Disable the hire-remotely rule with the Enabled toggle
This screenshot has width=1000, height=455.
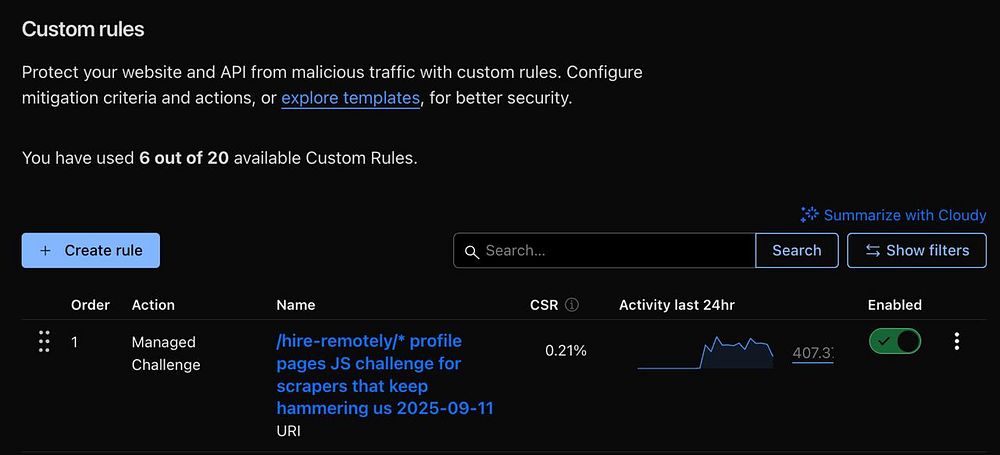pyautogui.click(x=894, y=342)
